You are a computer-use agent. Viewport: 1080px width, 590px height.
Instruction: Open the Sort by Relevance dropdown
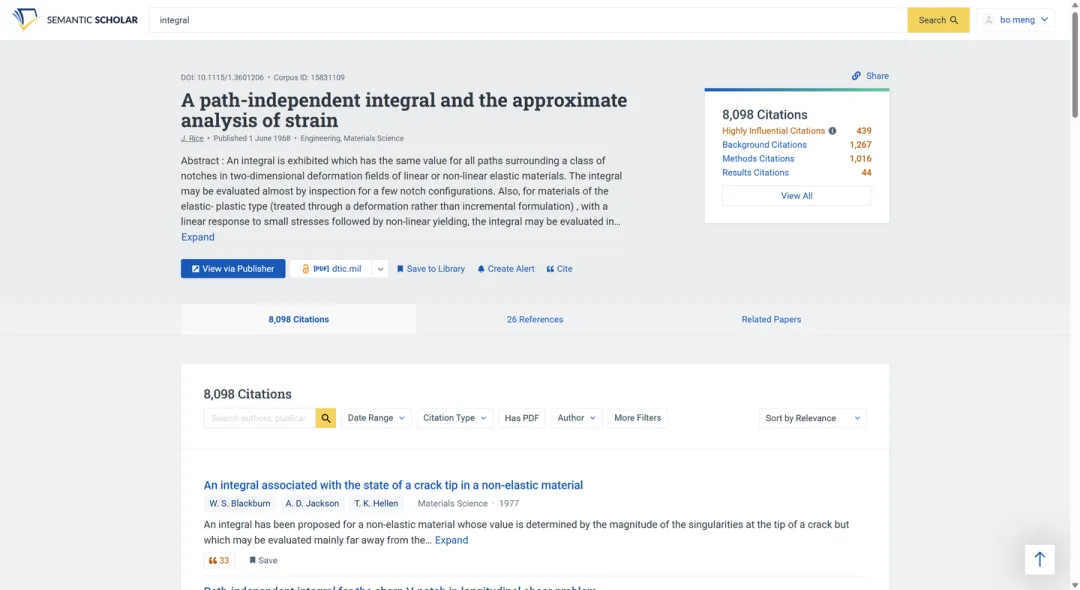click(x=812, y=417)
